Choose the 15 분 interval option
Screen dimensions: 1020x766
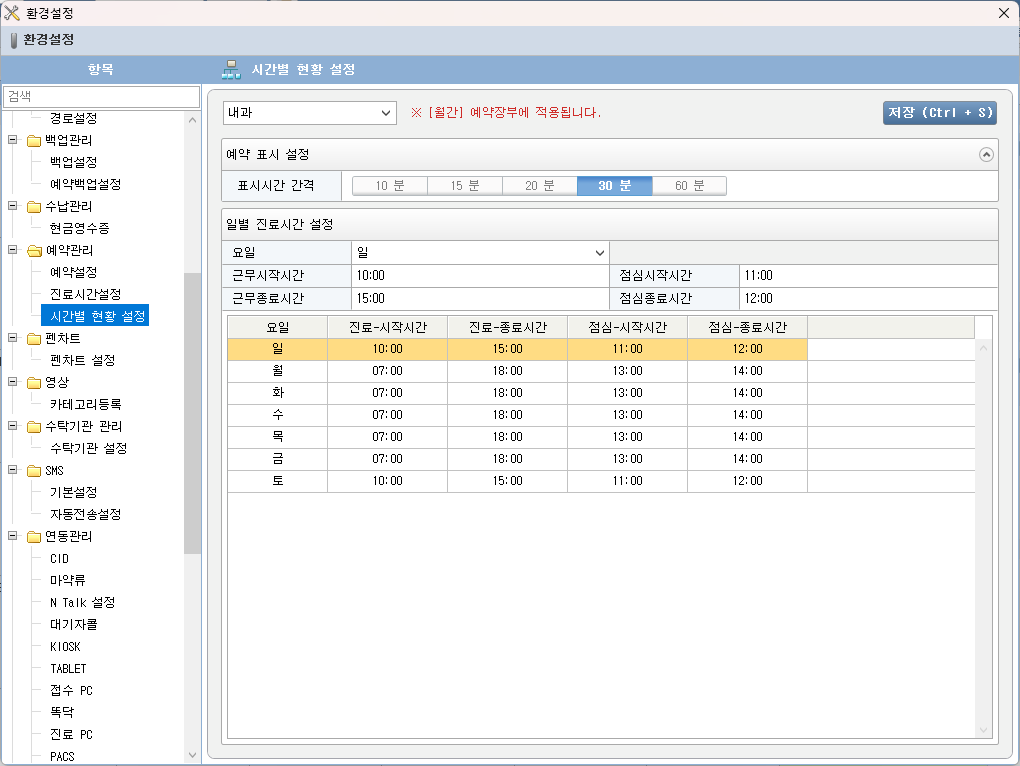(465, 186)
